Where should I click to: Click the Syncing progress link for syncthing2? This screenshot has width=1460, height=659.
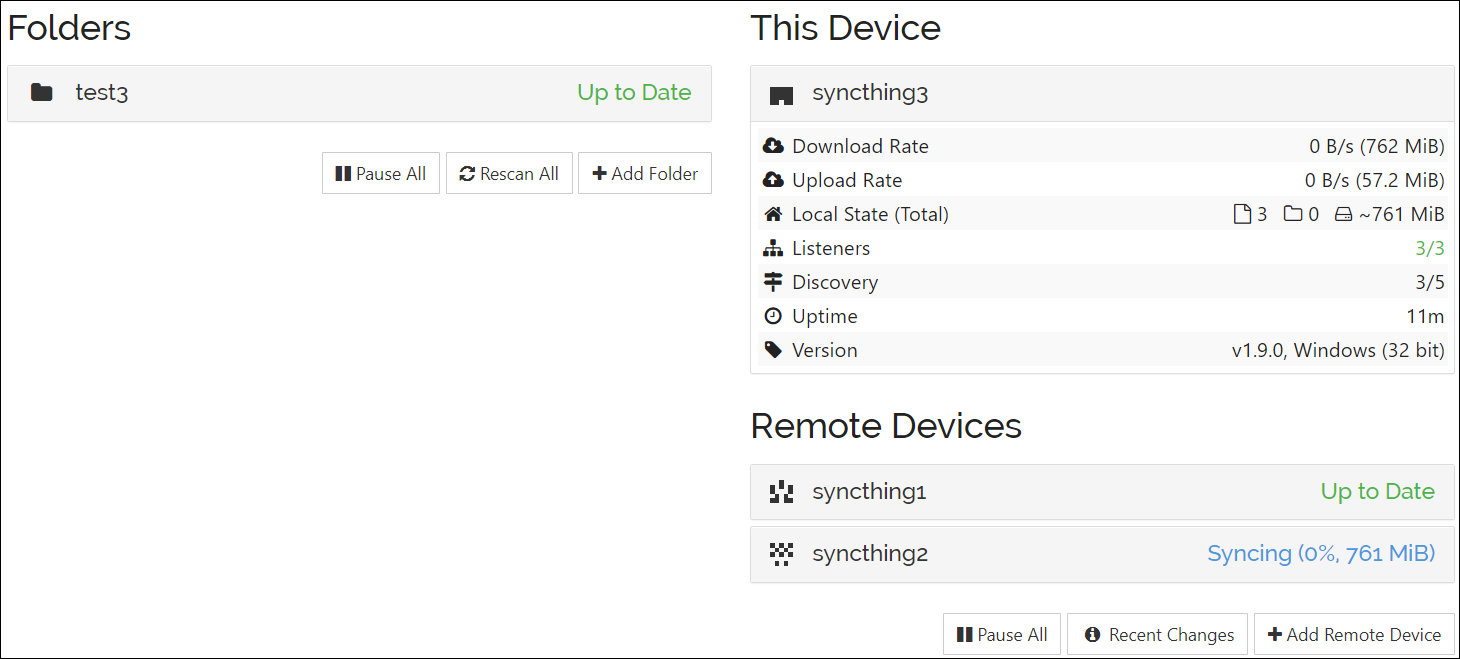click(1321, 553)
